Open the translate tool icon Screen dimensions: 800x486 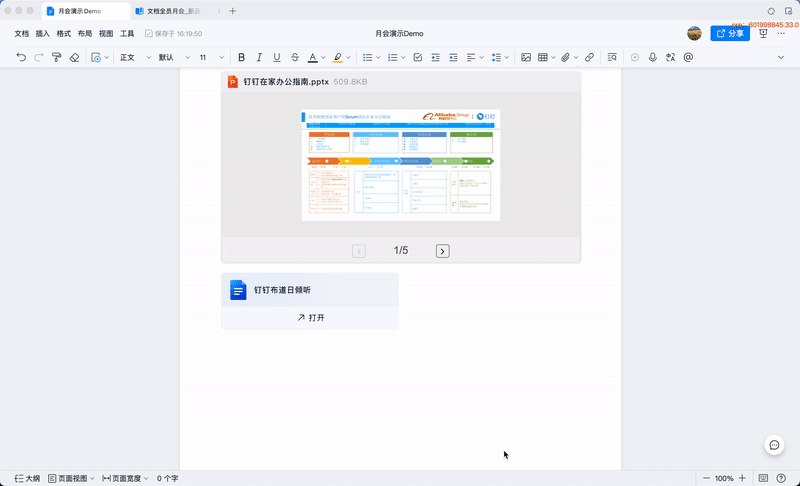(670, 57)
